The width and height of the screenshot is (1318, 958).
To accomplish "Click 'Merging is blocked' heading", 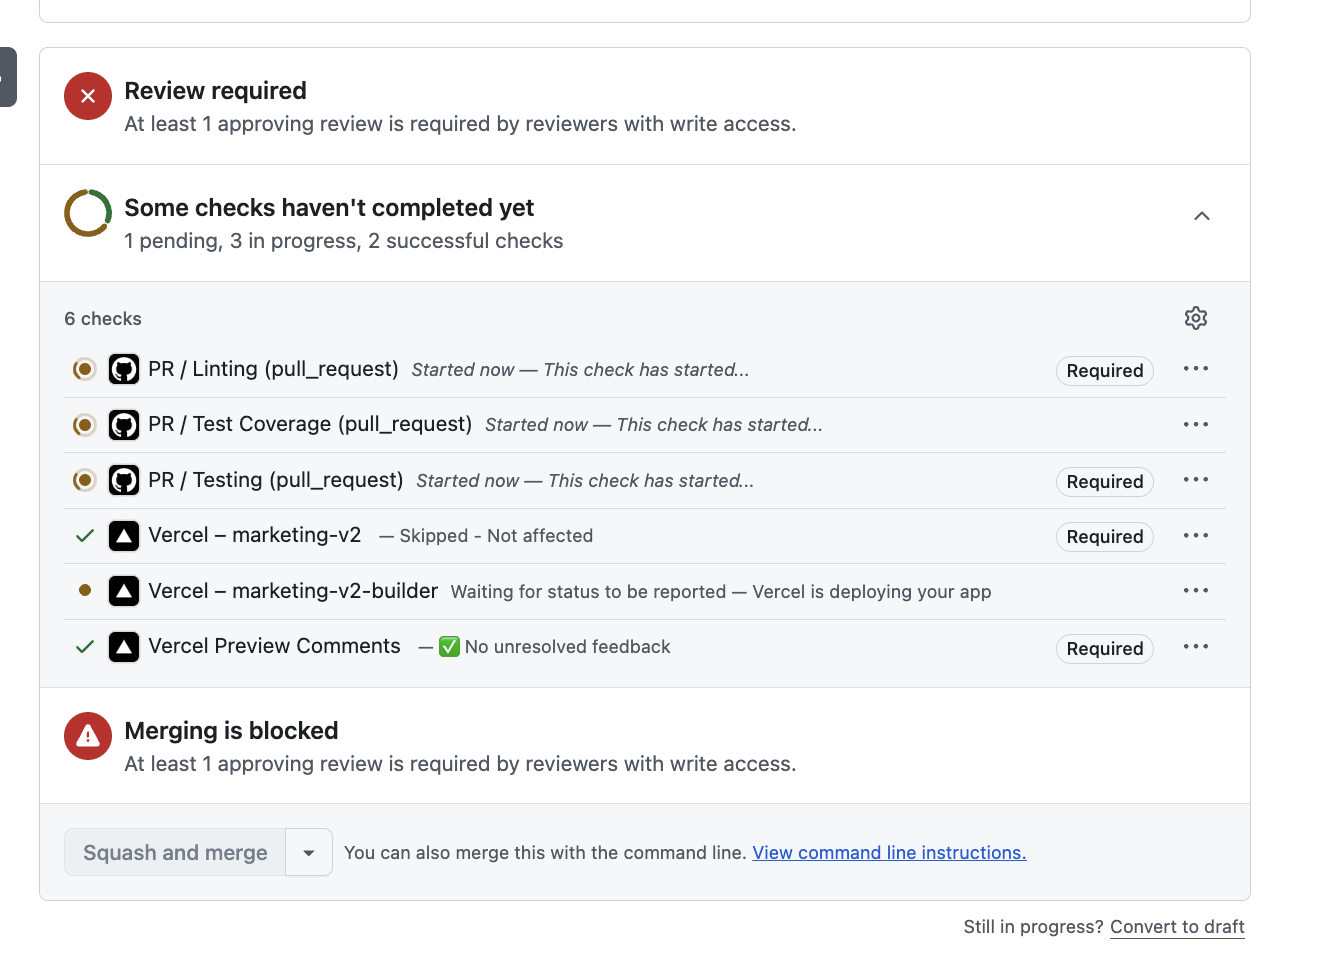I will 231,731.
